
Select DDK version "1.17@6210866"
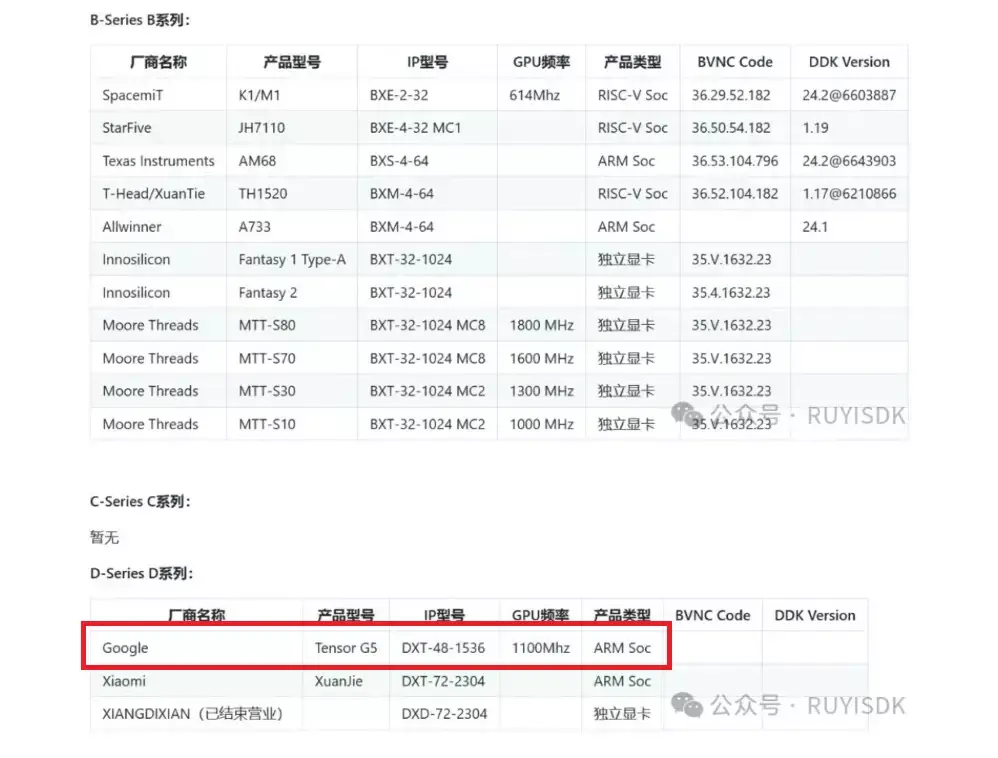849,194
